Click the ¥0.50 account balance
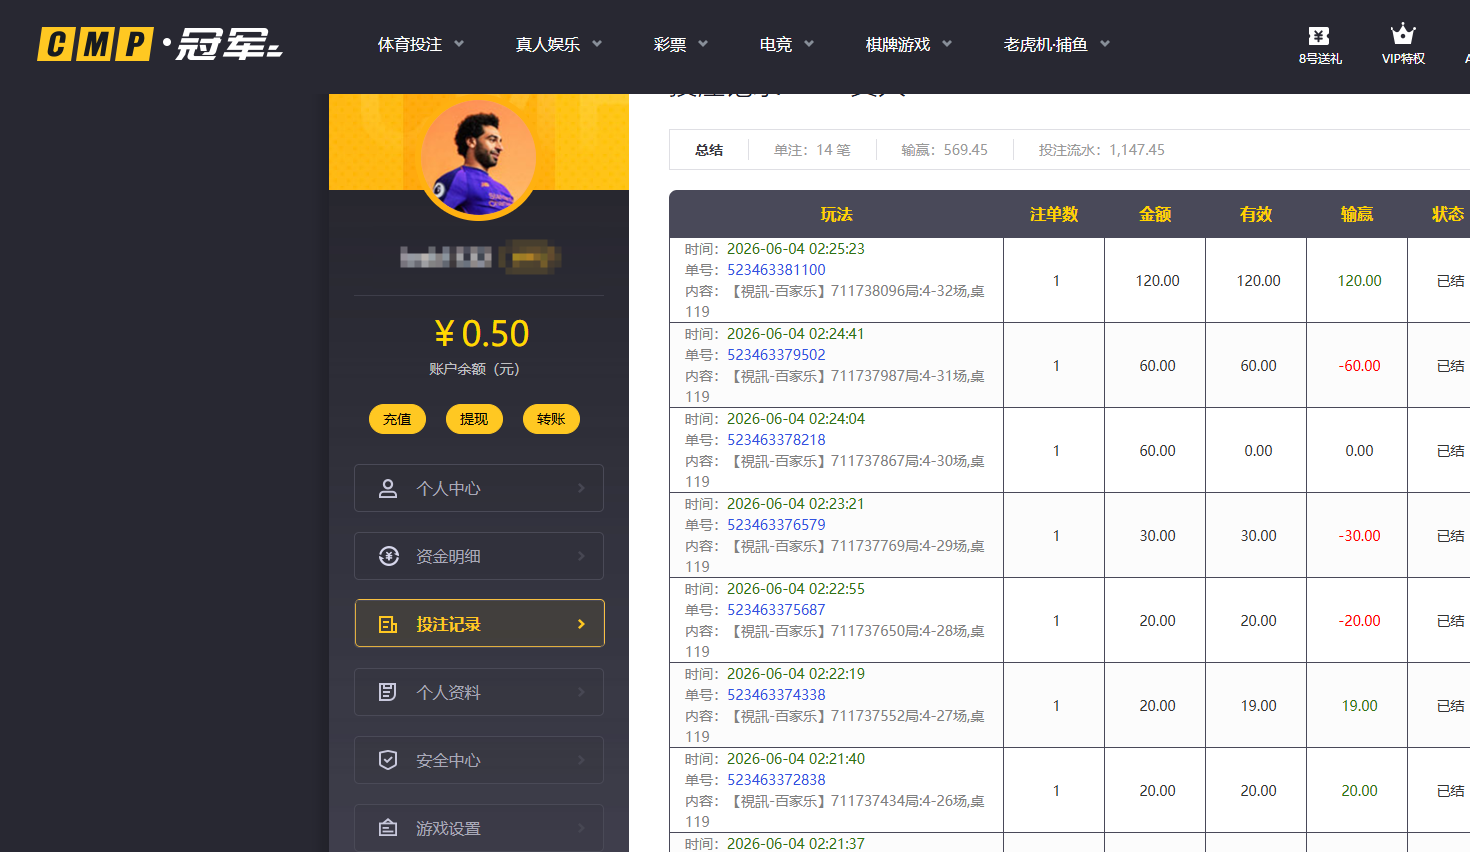The height and width of the screenshot is (852, 1470). [x=482, y=333]
